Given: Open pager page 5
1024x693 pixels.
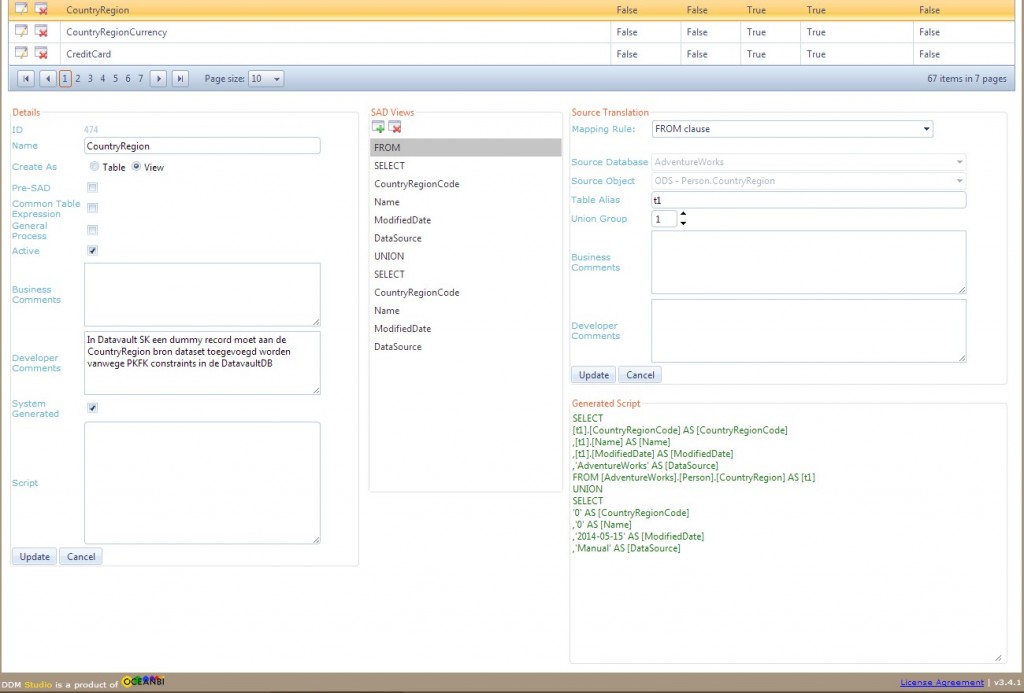Looking at the screenshot, I should [x=115, y=78].
